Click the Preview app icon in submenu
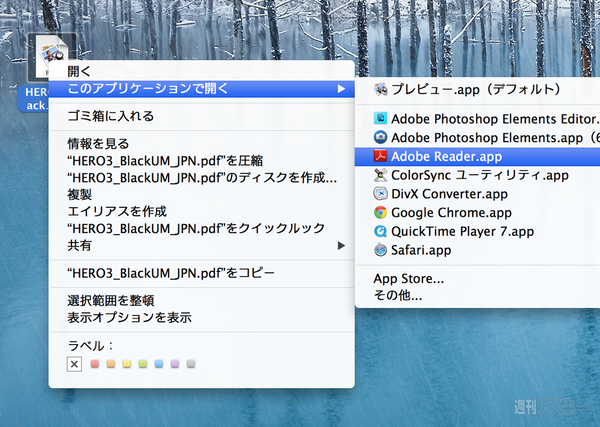 point(380,90)
